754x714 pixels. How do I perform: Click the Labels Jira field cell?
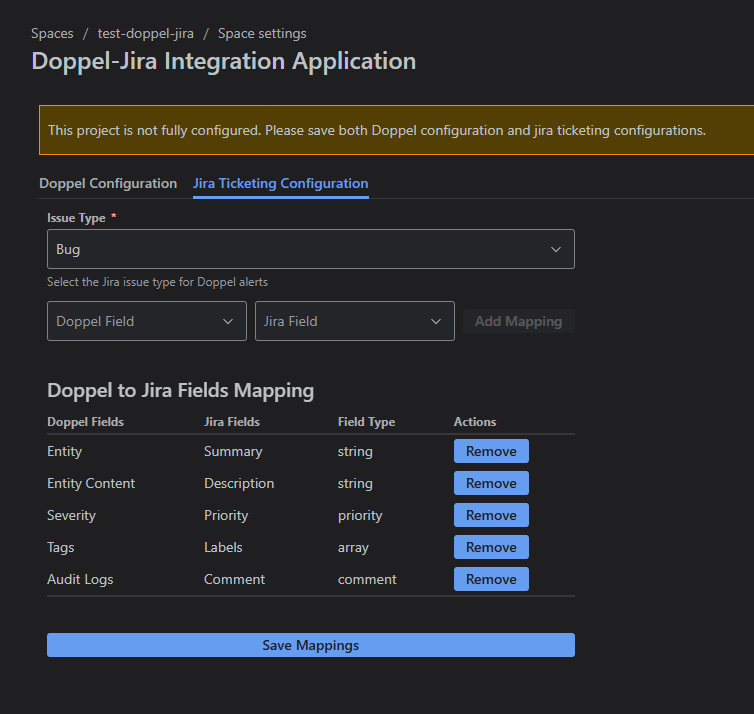pyautogui.click(x=223, y=547)
